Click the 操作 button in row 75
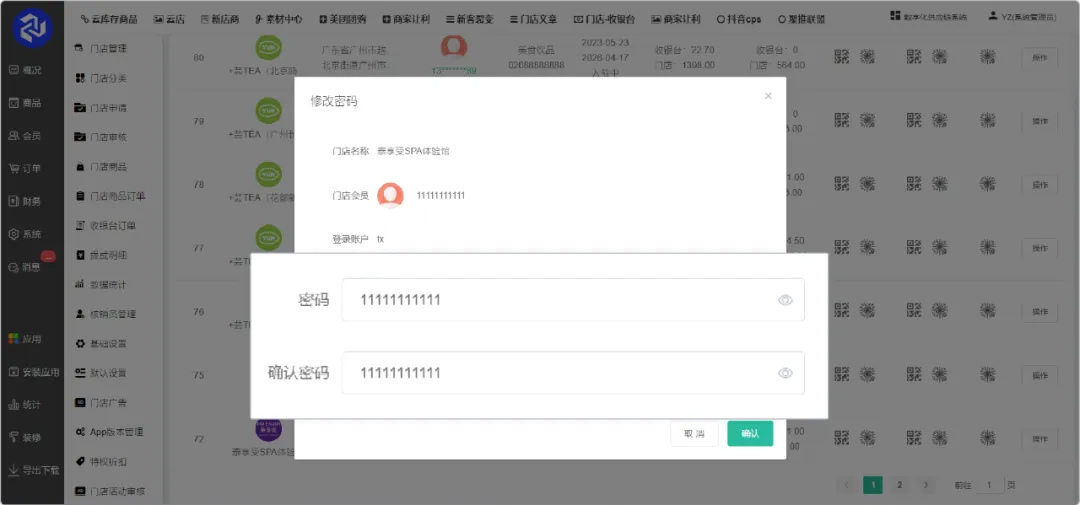The width and height of the screenshot is (1080, 505). [x=1039, y=375]
